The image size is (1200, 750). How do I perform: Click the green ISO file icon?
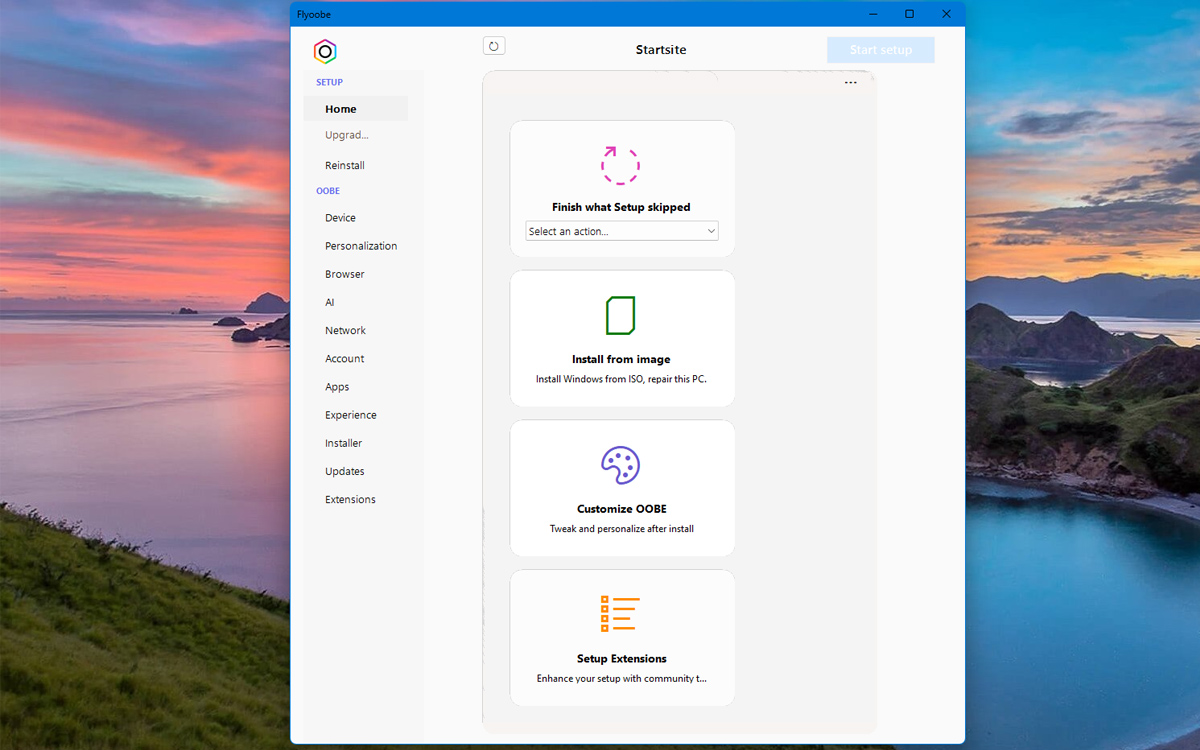[x=620, y=315]
